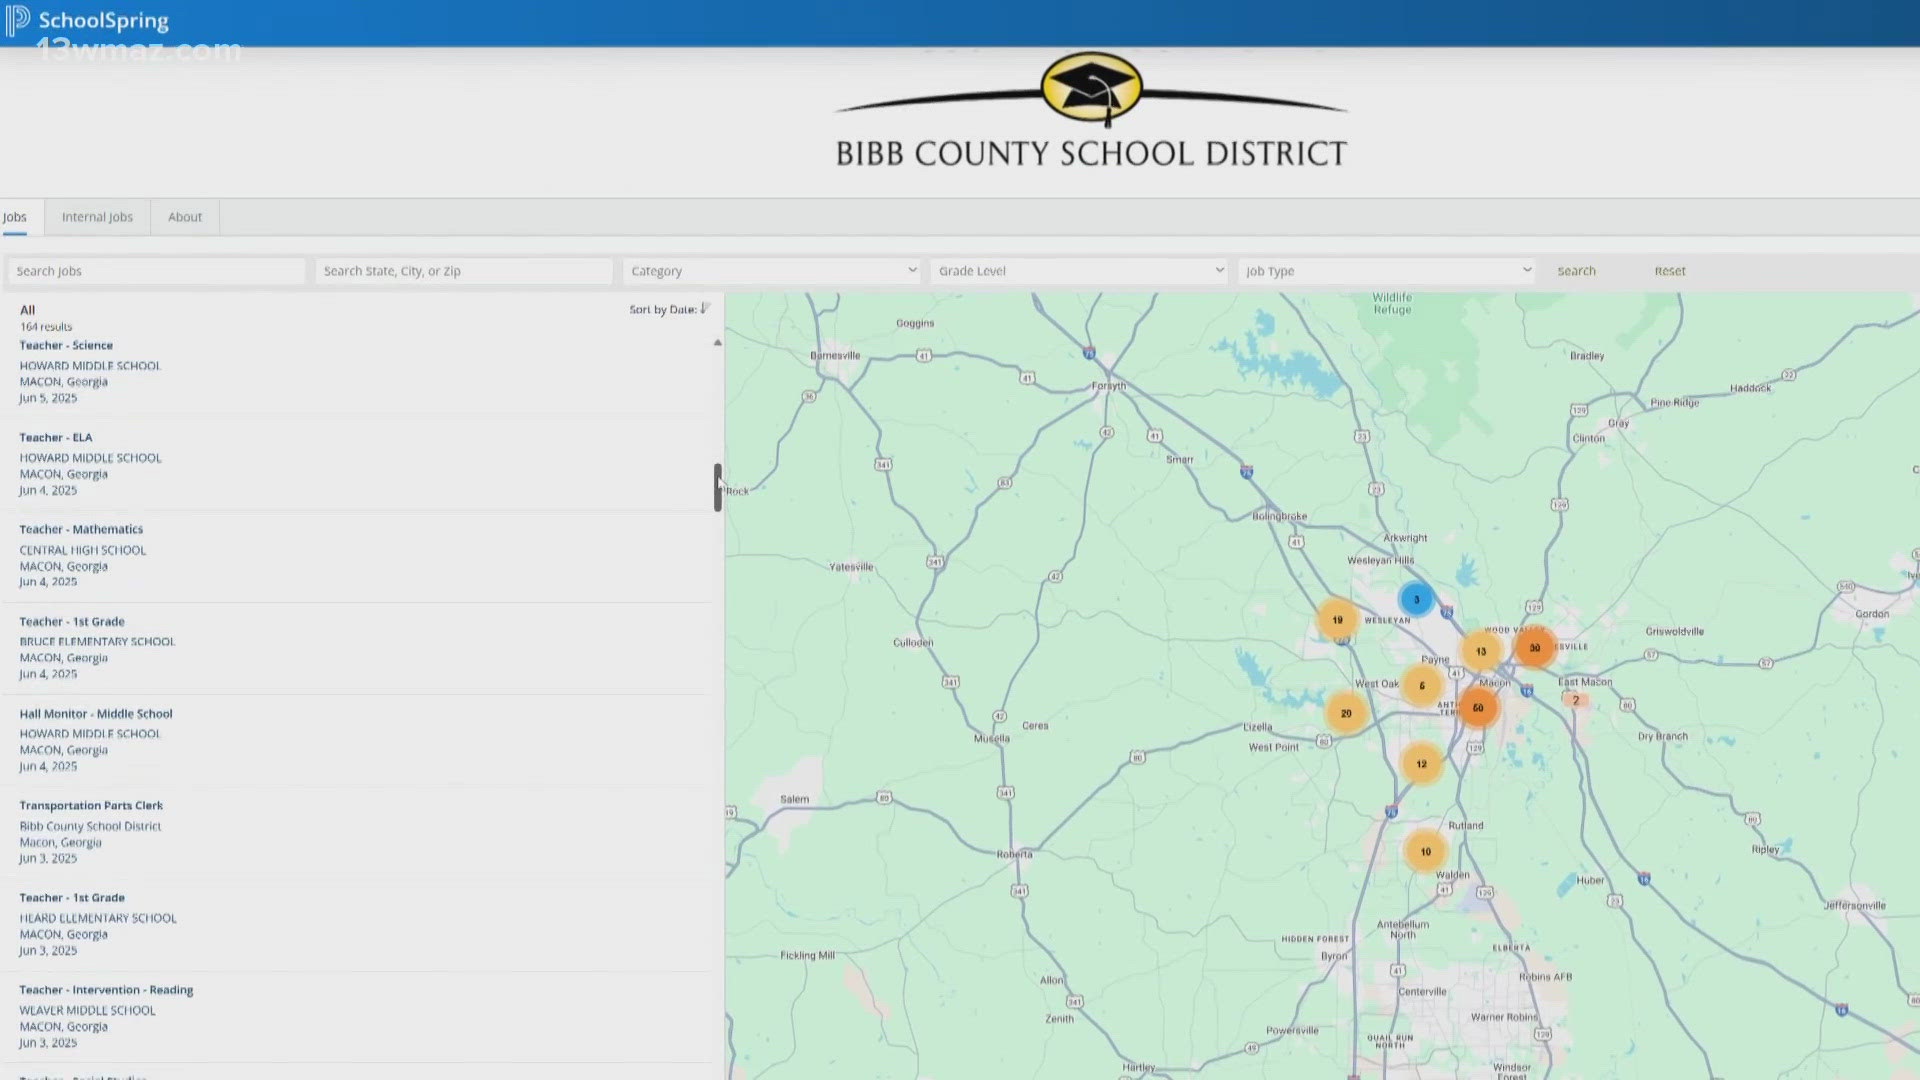
Task: Open the orange map cluster marker labeled 50
Action: pos(1478,708)
